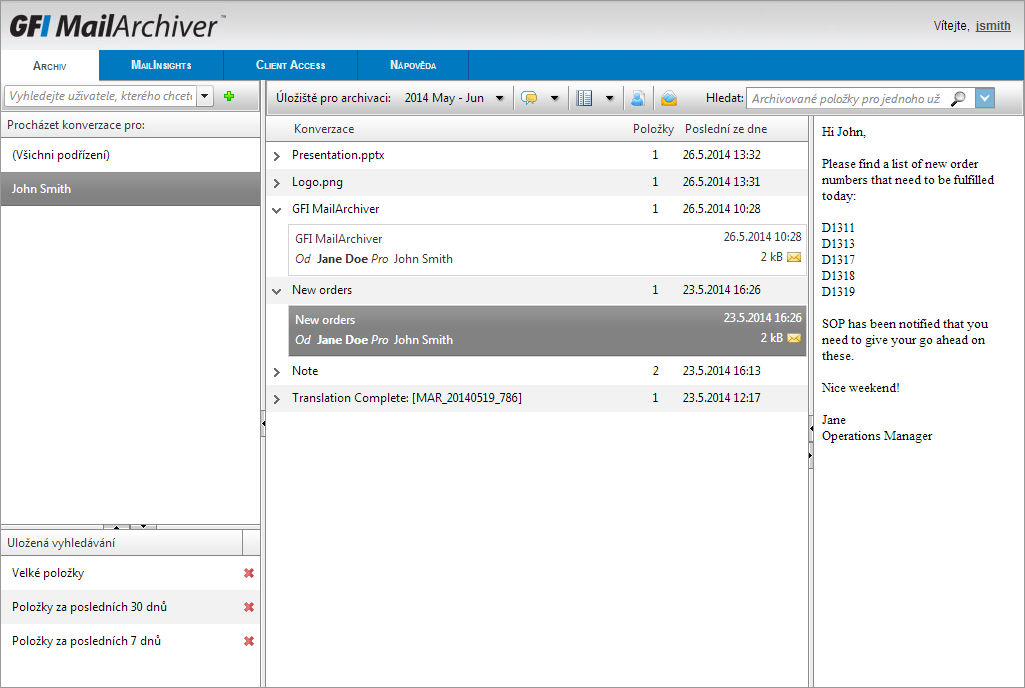
Task: Click Presentation.pptx date 26.5.2014 13:32
Action: pos(722,155)
